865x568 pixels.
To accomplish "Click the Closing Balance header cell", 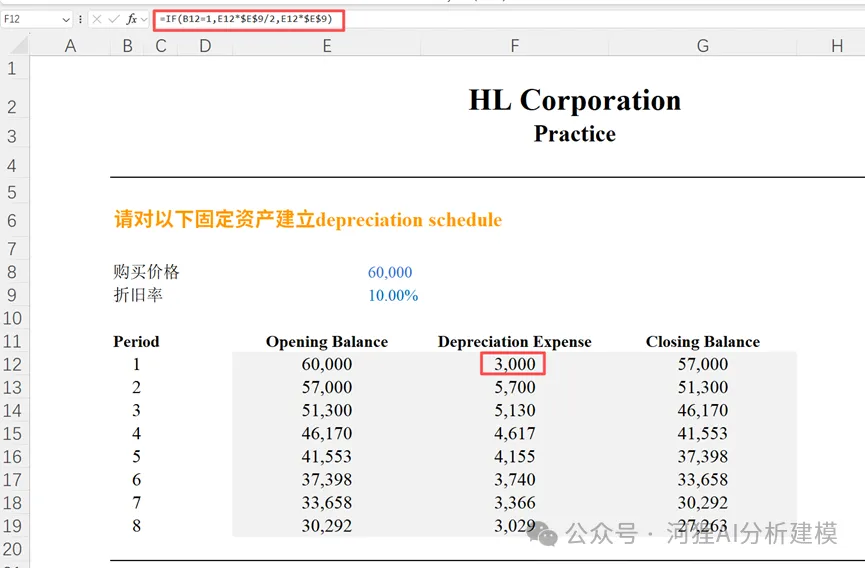I will (703, 342).
